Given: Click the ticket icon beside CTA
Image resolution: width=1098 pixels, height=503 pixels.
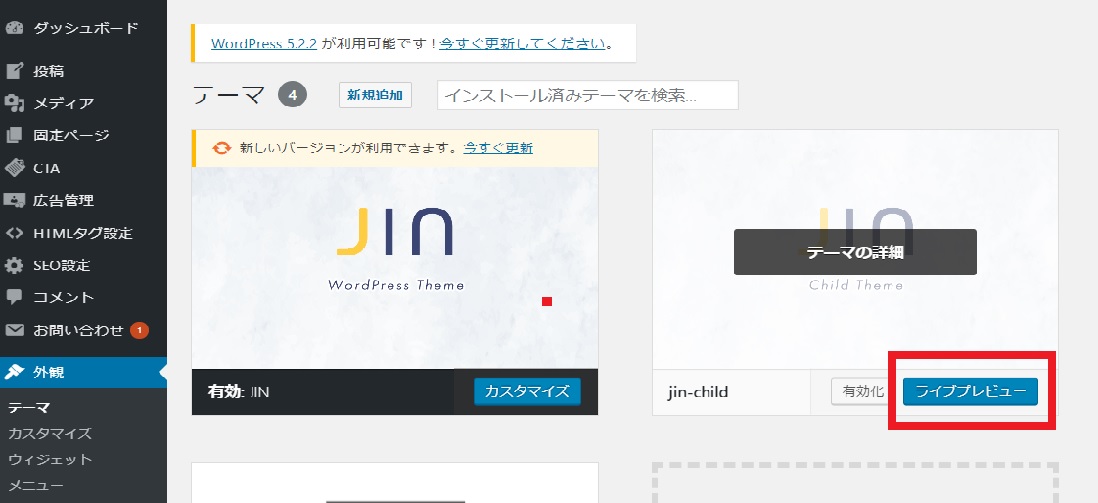Looking at the screenshot, I should (x=14, y=168).
